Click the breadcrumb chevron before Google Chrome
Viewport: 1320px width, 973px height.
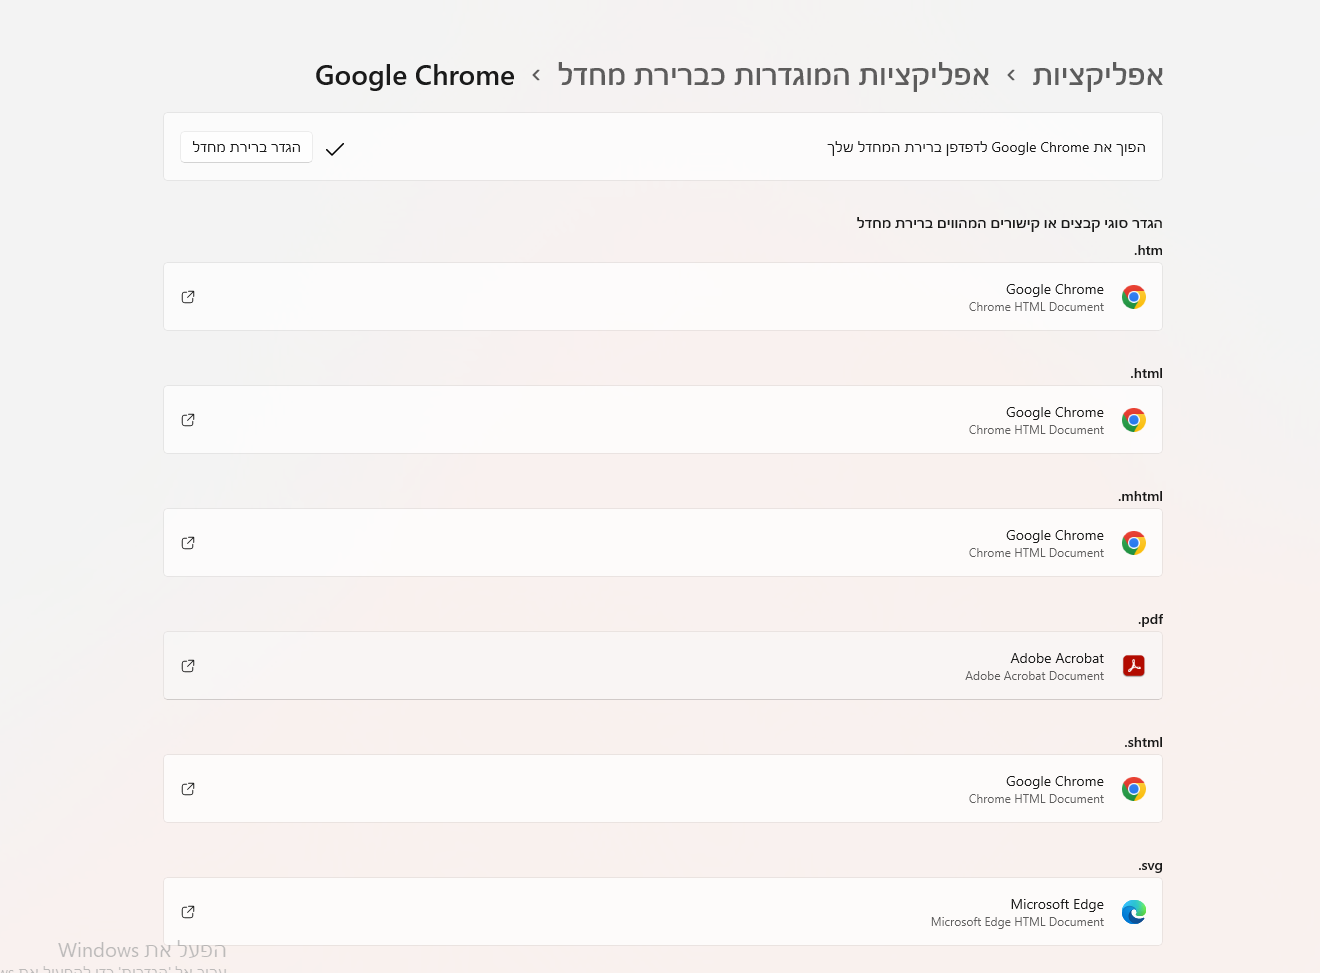click(x=536, y=75)
